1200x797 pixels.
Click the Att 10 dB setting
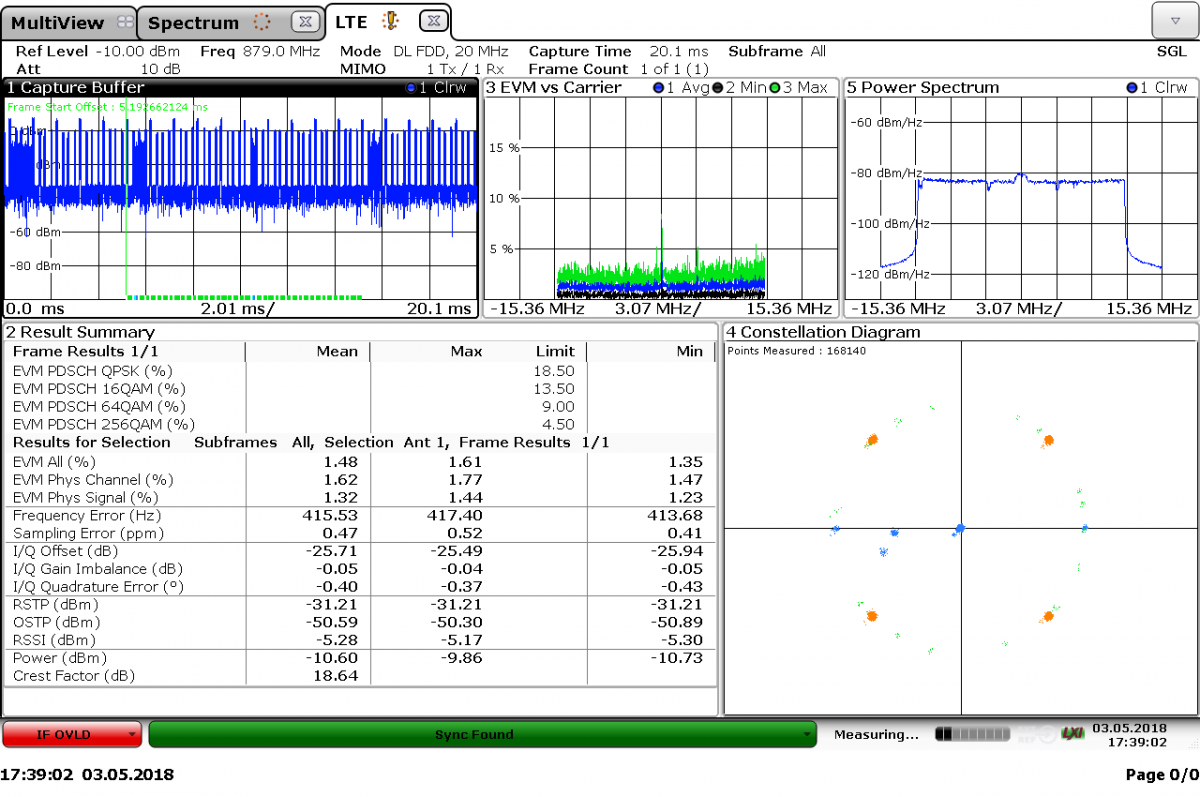pyautogui.click(x=98, y=69)
